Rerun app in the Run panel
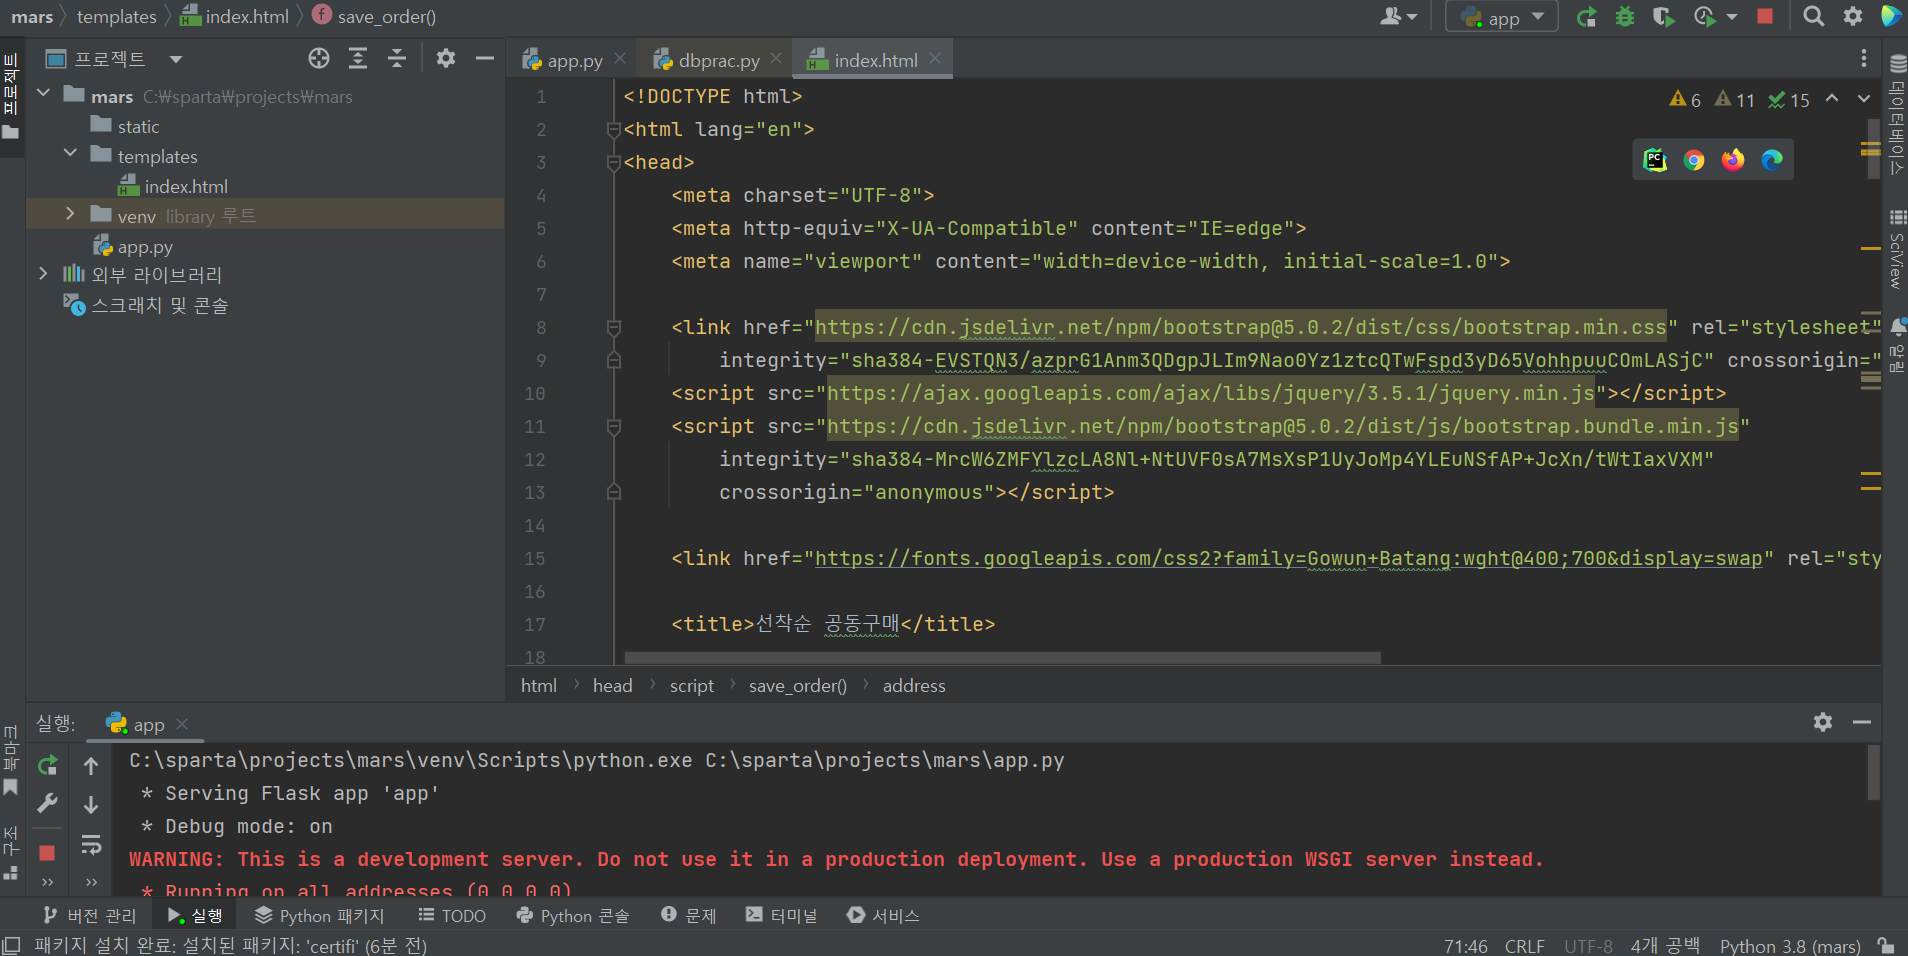 coord(47,766)
